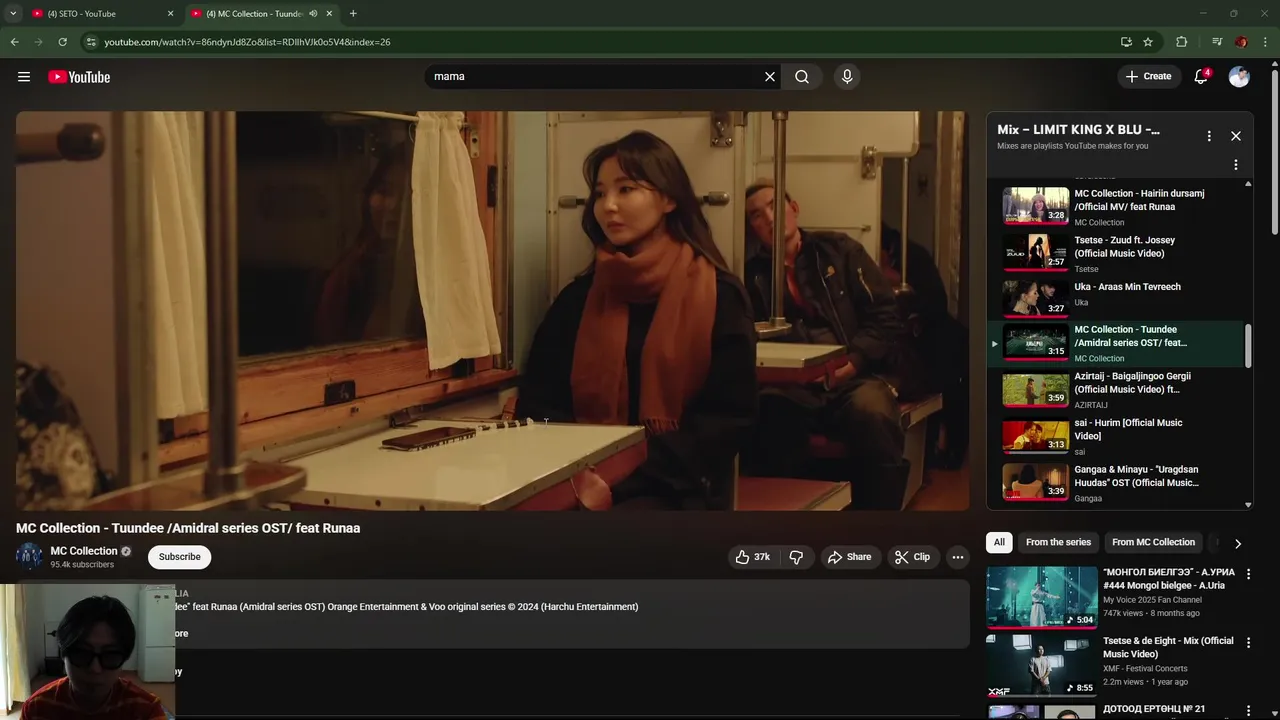The height and width of the screenshot is (720, 1280).
Task: Click the Clip button
Action: coord(912,557)
